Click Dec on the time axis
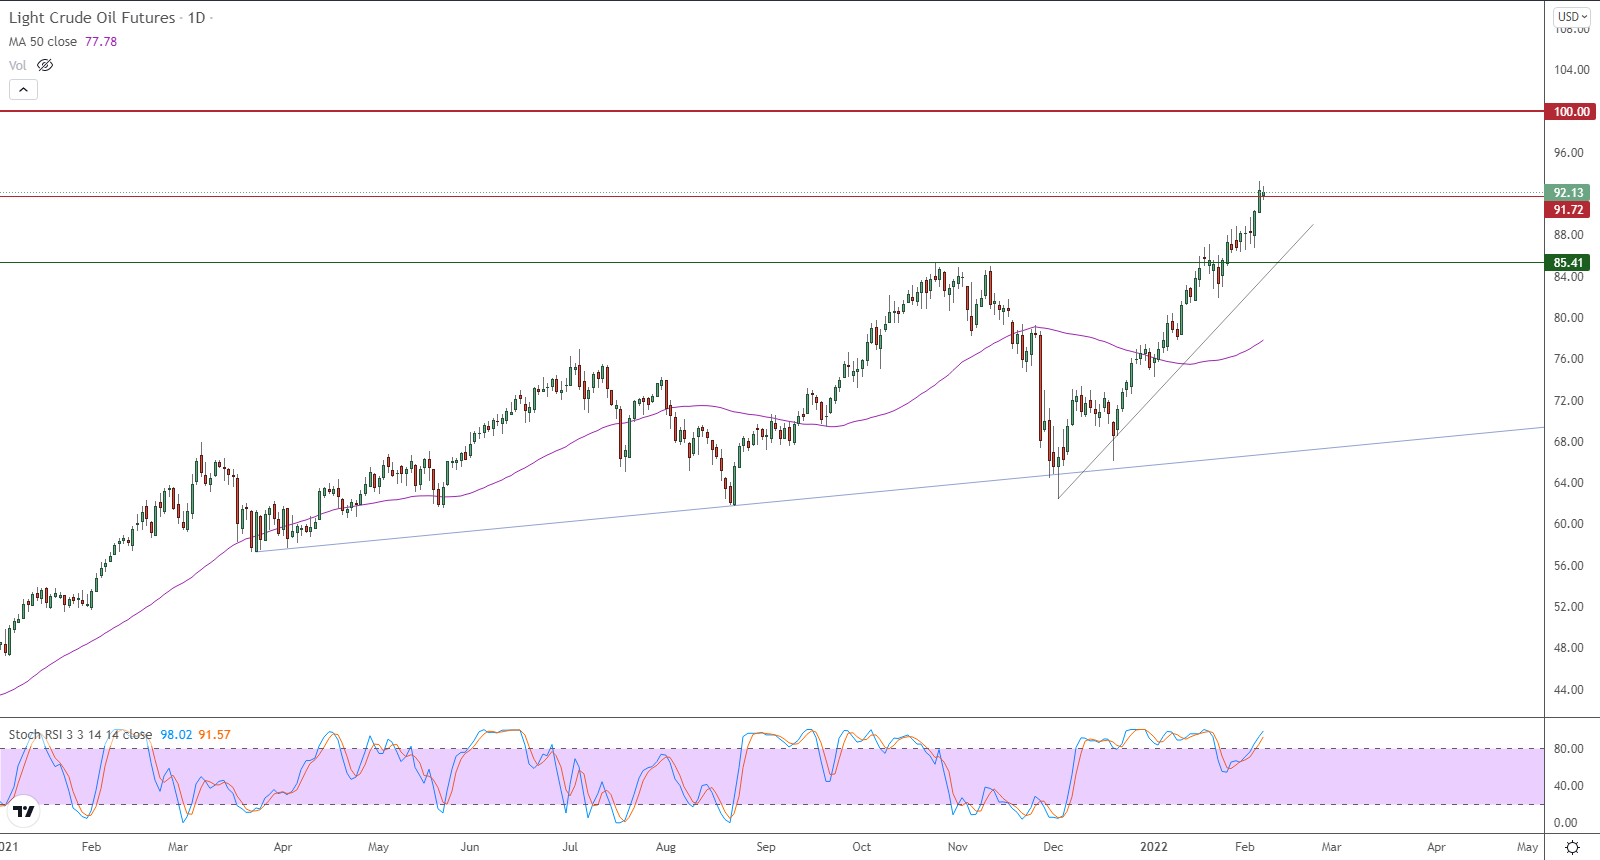 pyautogui.click(x=1053, y=847)
